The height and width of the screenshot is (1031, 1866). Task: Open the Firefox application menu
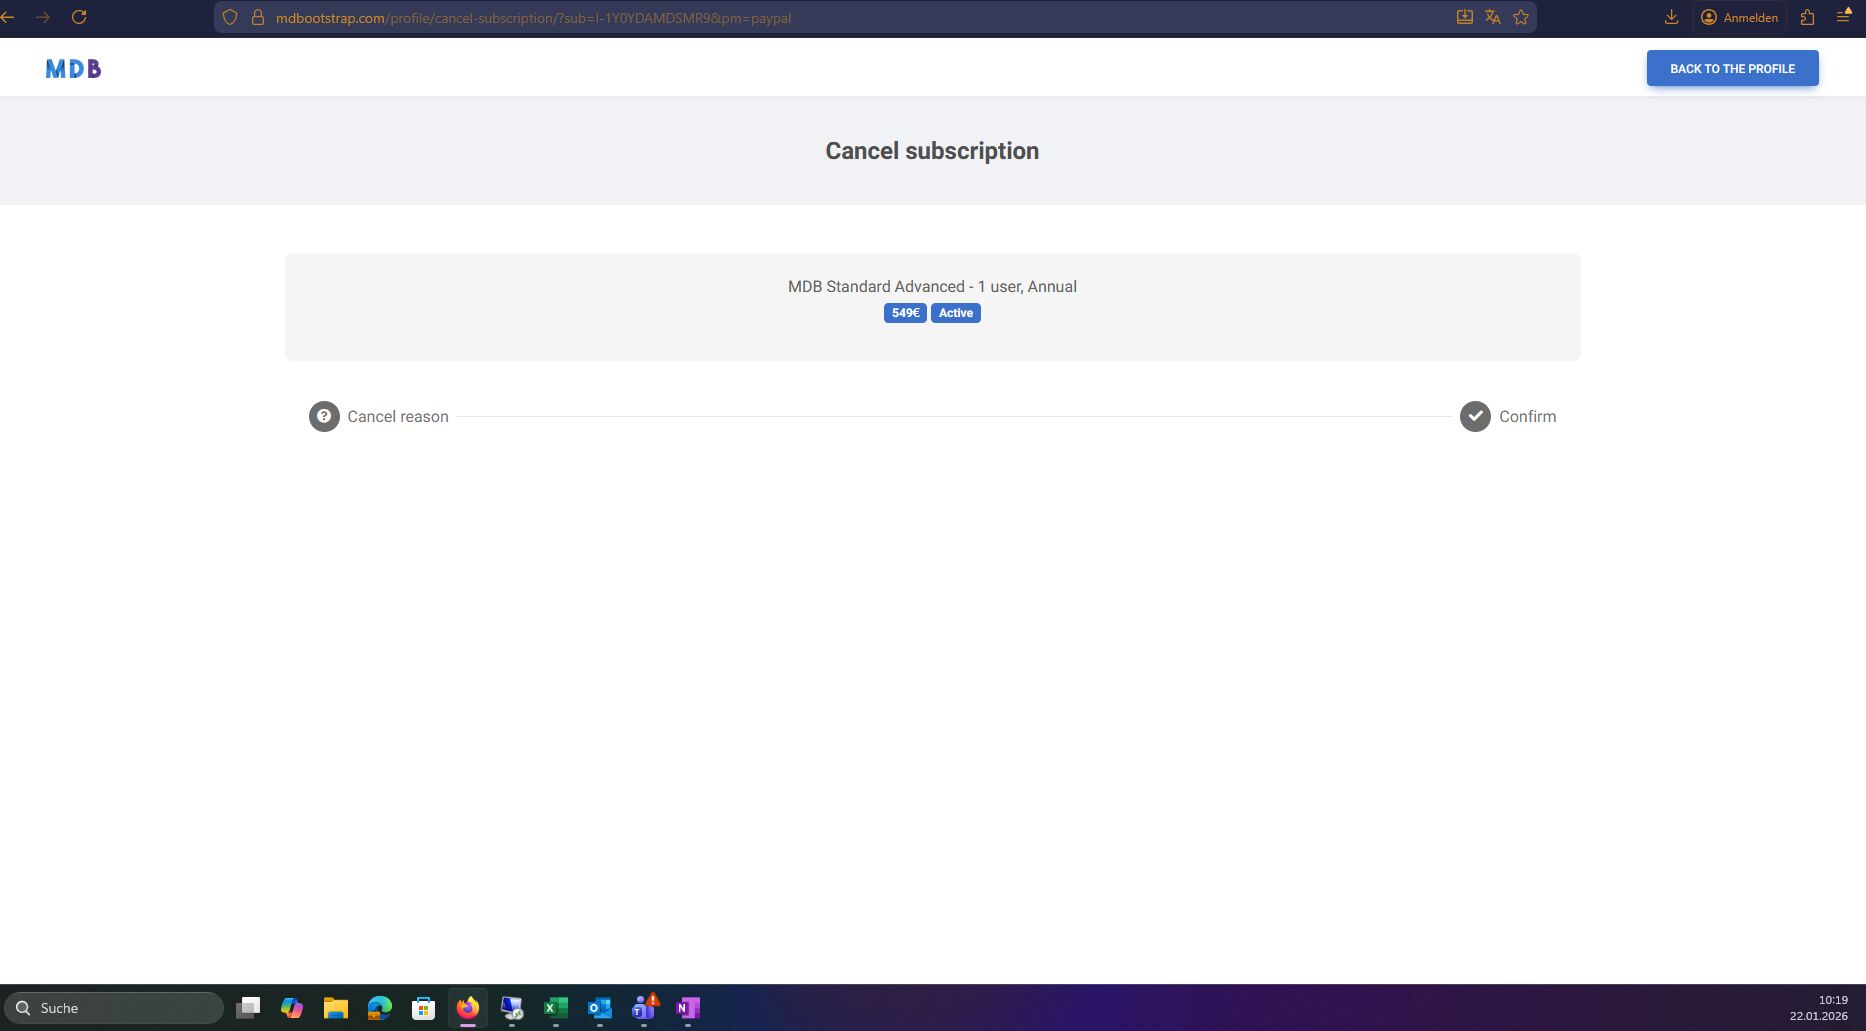pos(1843,17)
